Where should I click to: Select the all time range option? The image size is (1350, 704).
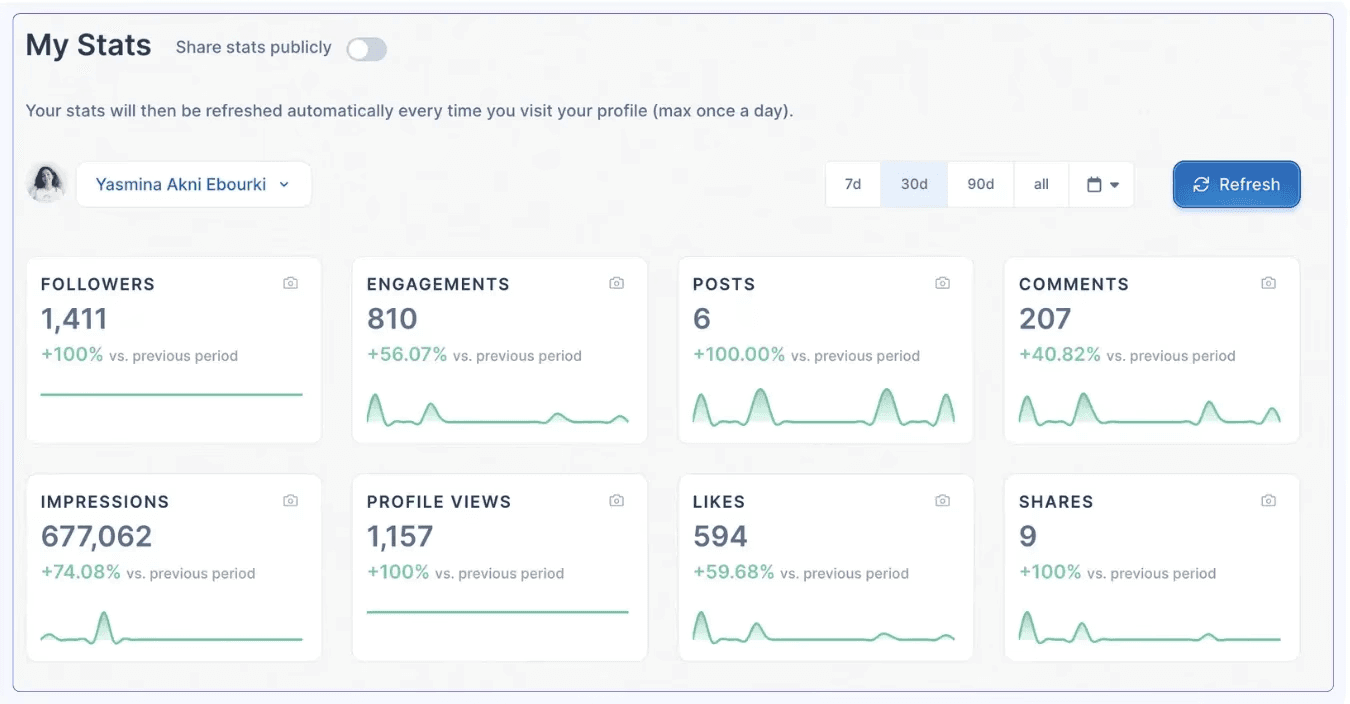pyautogui.click(x=1041, y=184)
